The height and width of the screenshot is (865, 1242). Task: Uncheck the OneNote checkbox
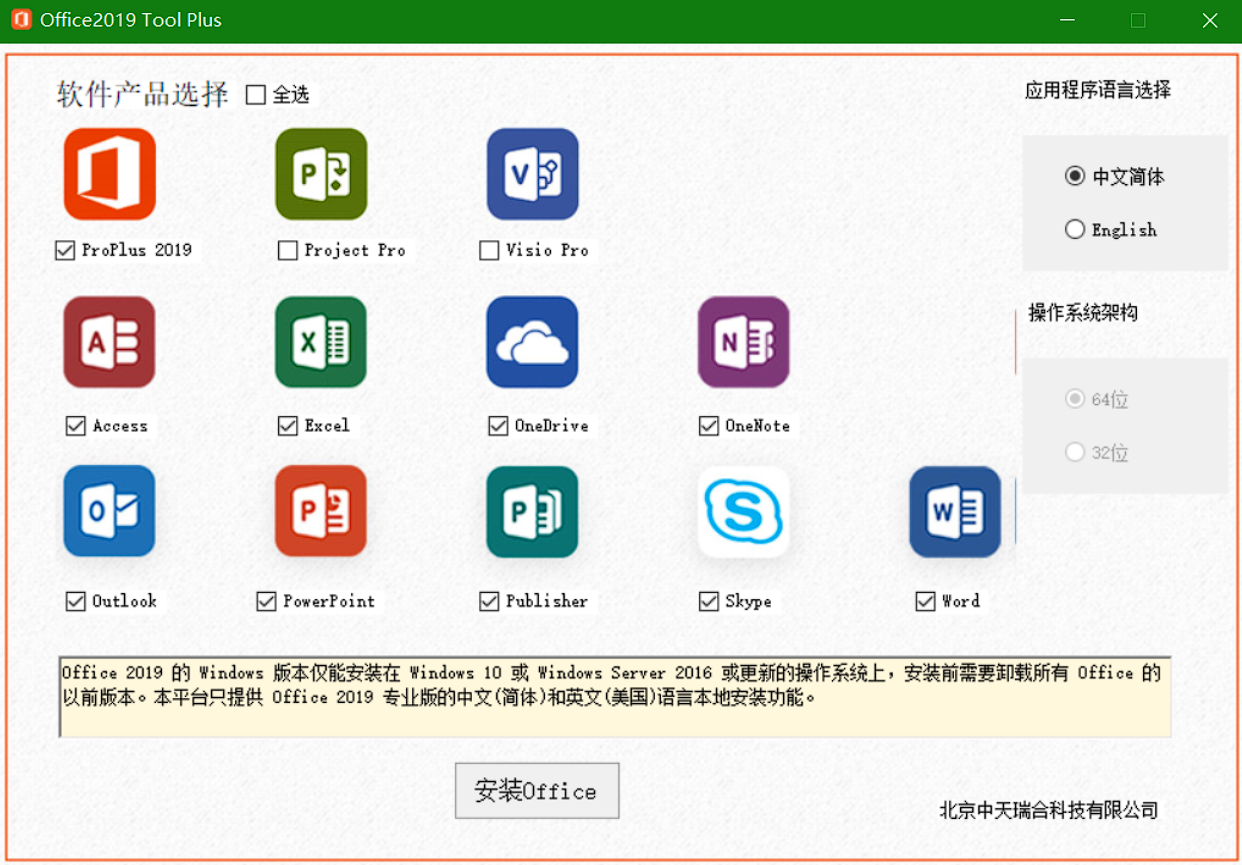[709, 426]
